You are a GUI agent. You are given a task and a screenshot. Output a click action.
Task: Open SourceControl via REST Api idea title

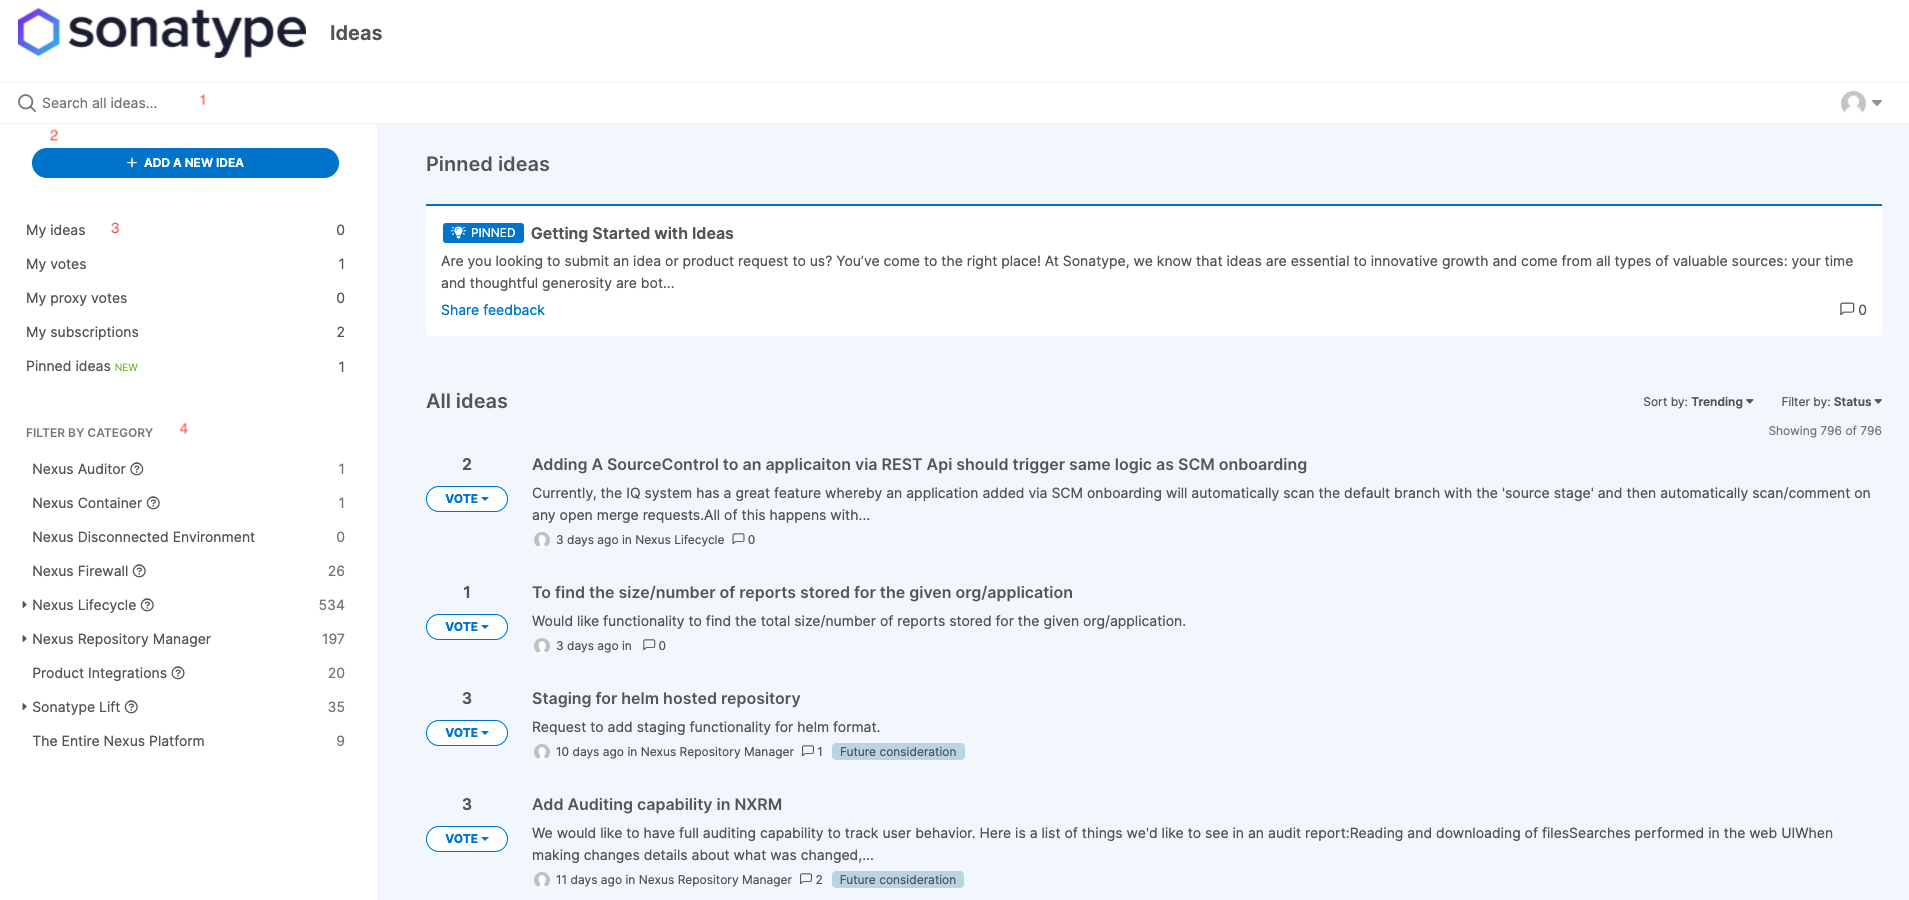tap(919, 464)
